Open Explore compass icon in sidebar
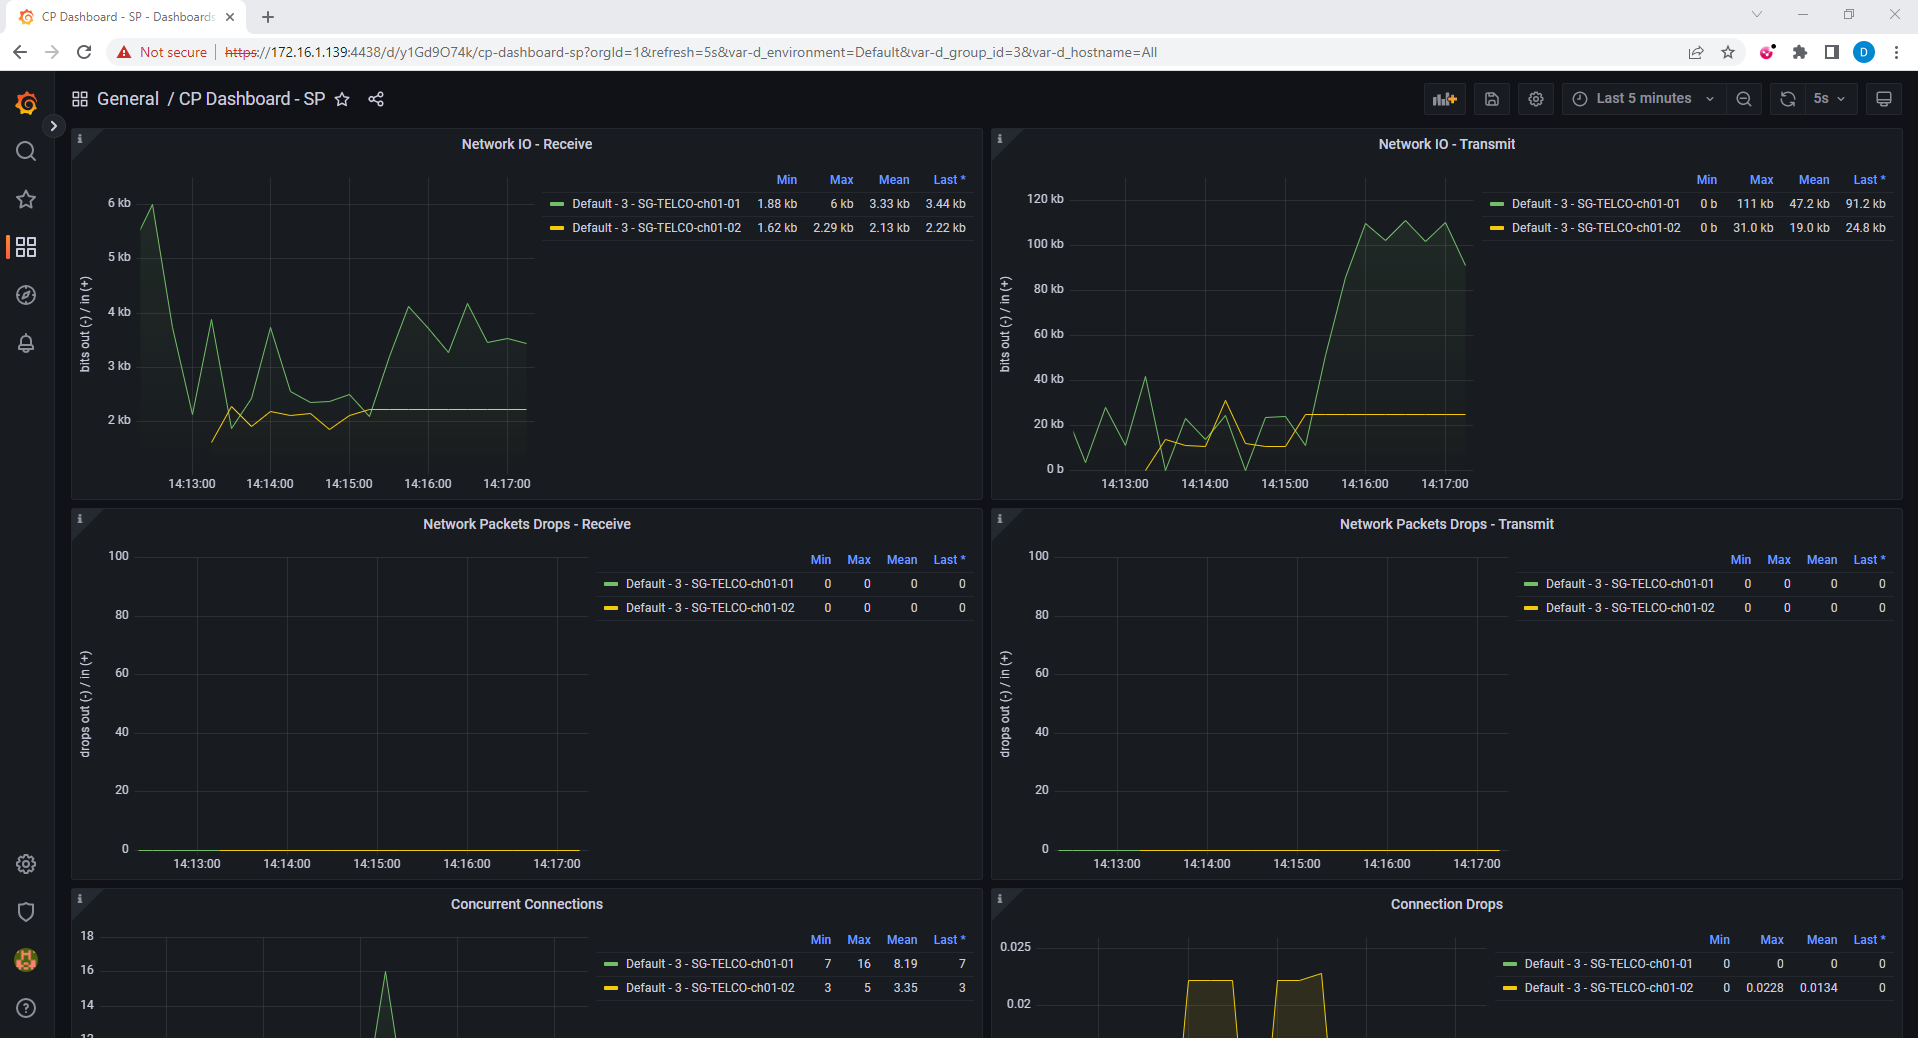Viewport: 1918px width, 1038px height. (x=26, y=295)
